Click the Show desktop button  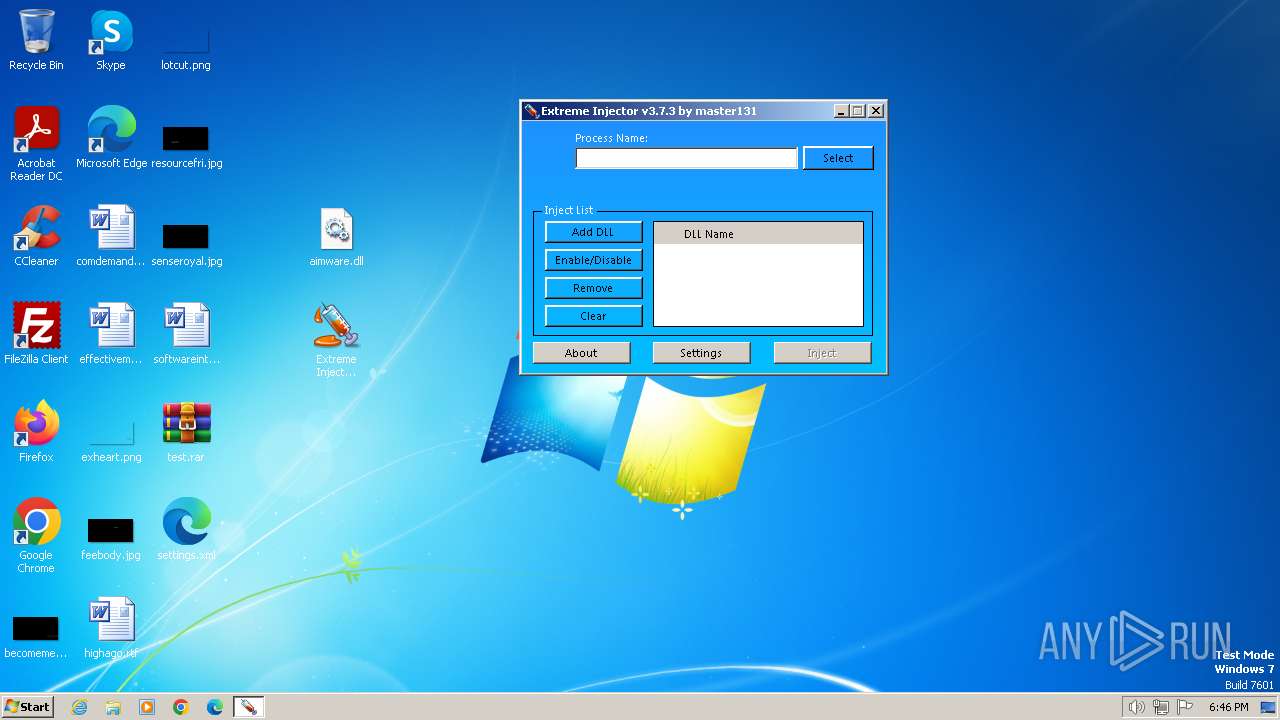[x=1268, y=707]
